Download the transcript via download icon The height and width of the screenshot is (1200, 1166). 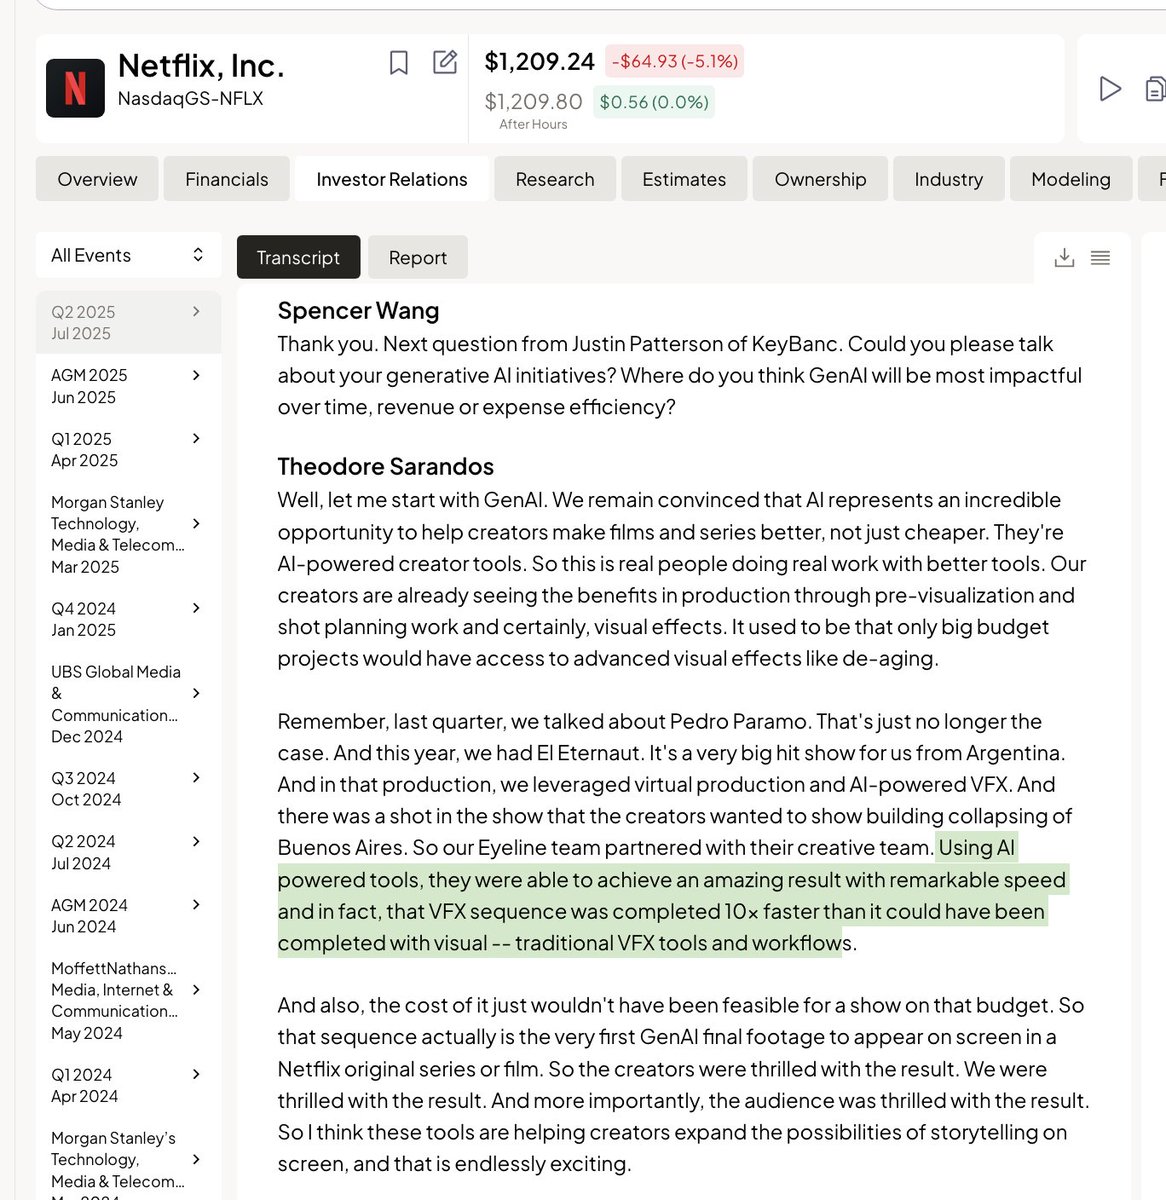pos(1064,258)
